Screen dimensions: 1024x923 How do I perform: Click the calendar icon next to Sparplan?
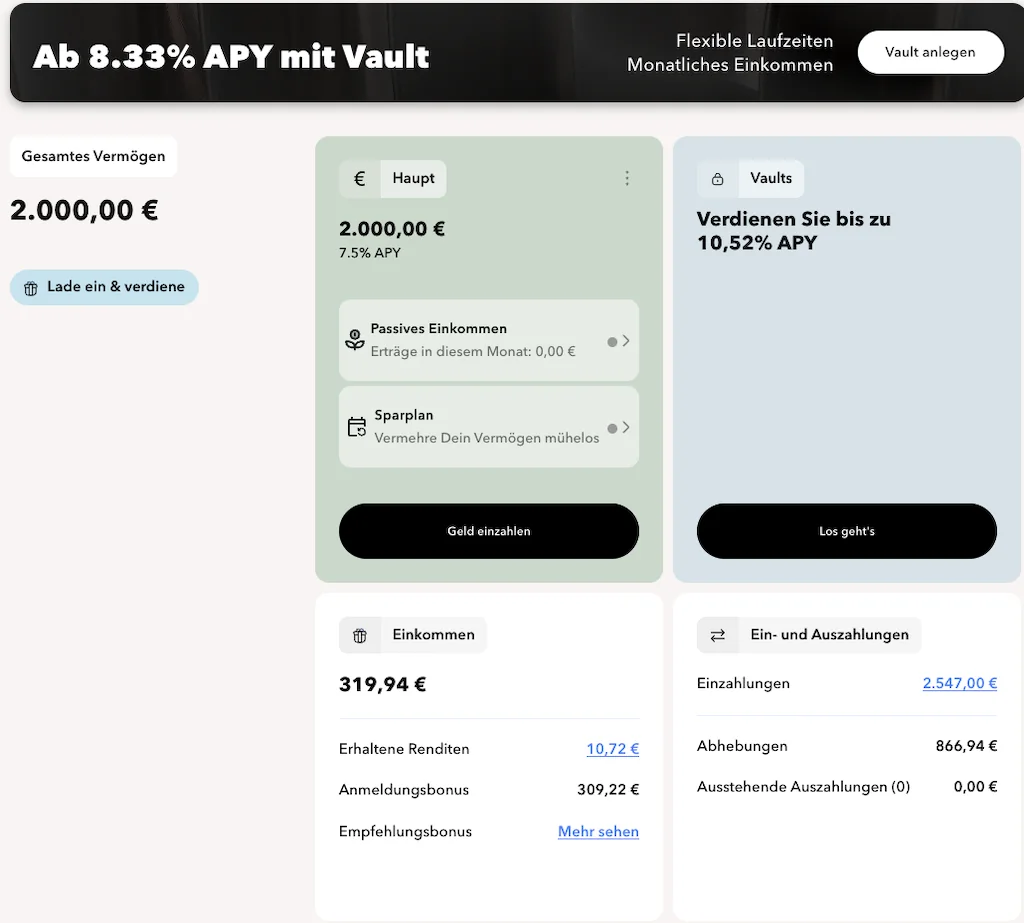click(356, 426)
